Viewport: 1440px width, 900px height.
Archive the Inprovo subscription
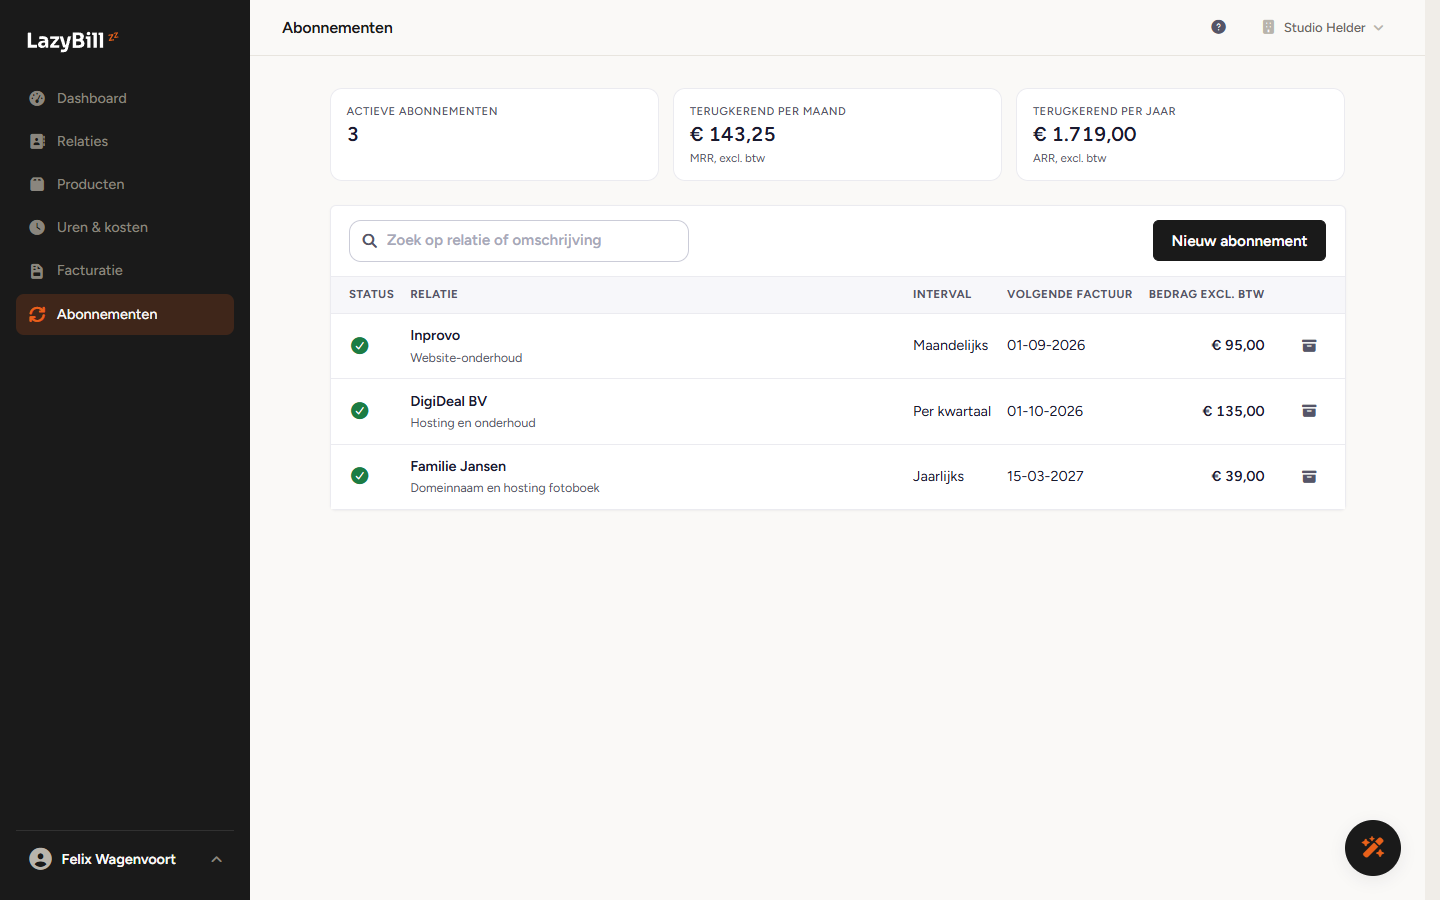pyautogui.click(x=1309, y=345)
